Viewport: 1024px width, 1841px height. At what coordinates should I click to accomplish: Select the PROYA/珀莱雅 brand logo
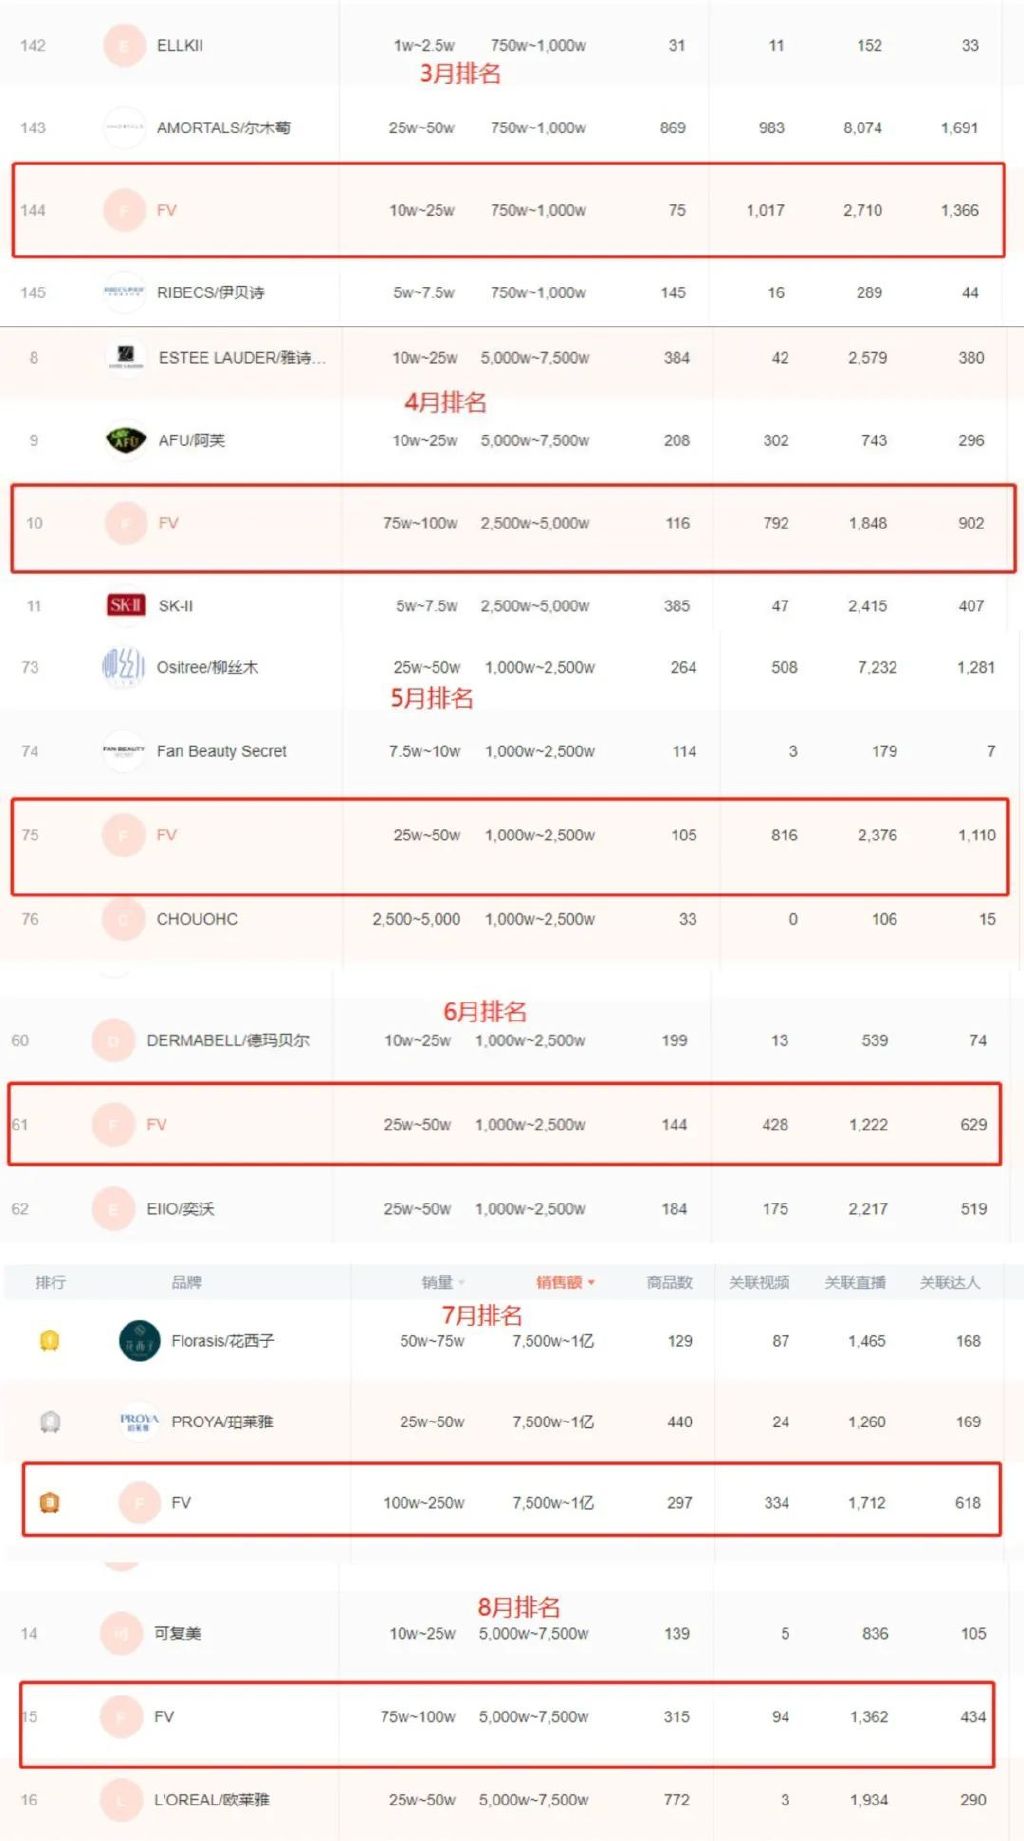point(137,1421)
